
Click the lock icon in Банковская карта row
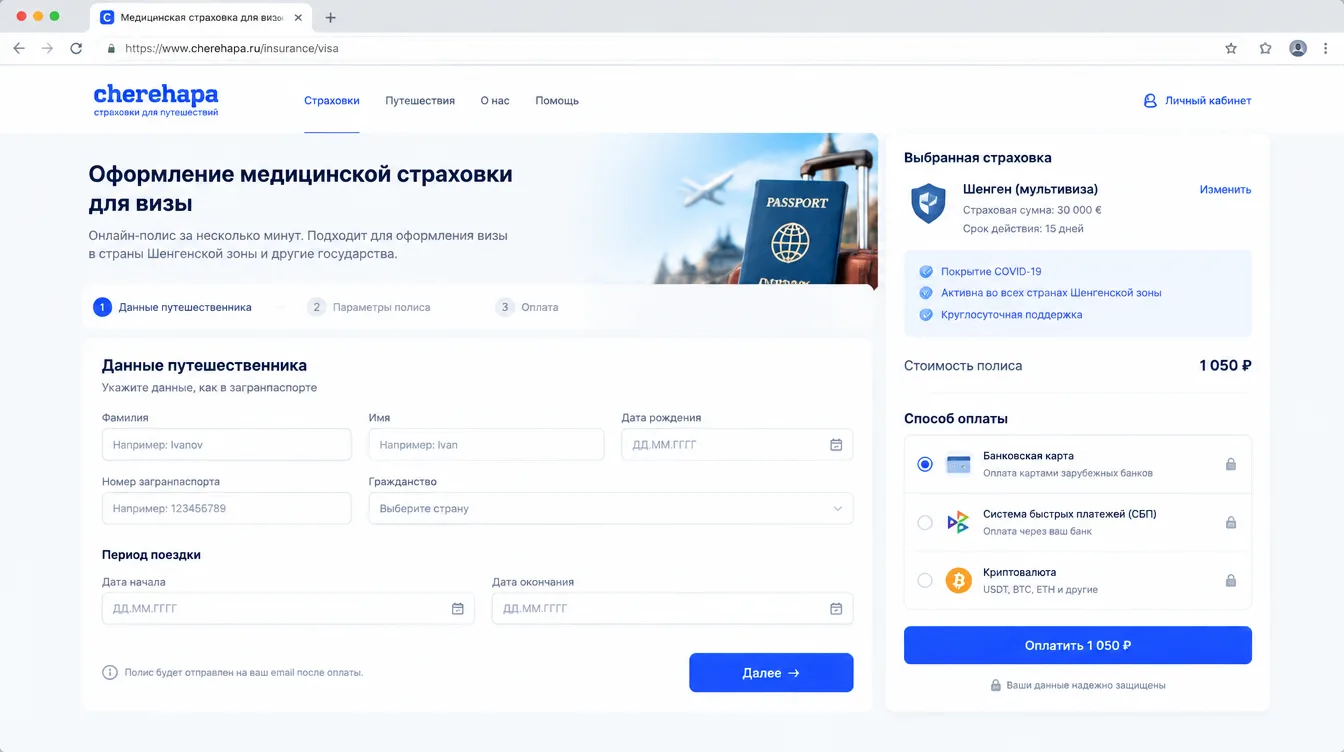[x=1231, y=464]
